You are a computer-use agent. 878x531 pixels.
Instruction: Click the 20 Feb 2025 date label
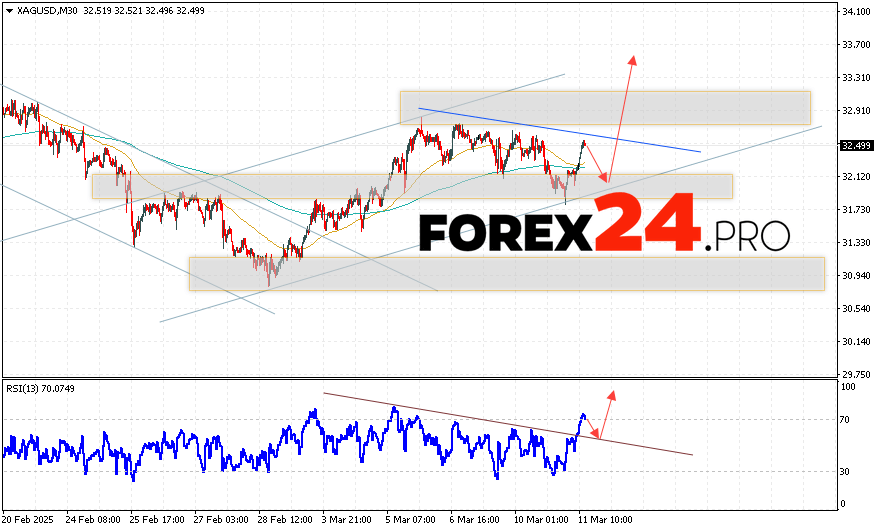[26, 520]
